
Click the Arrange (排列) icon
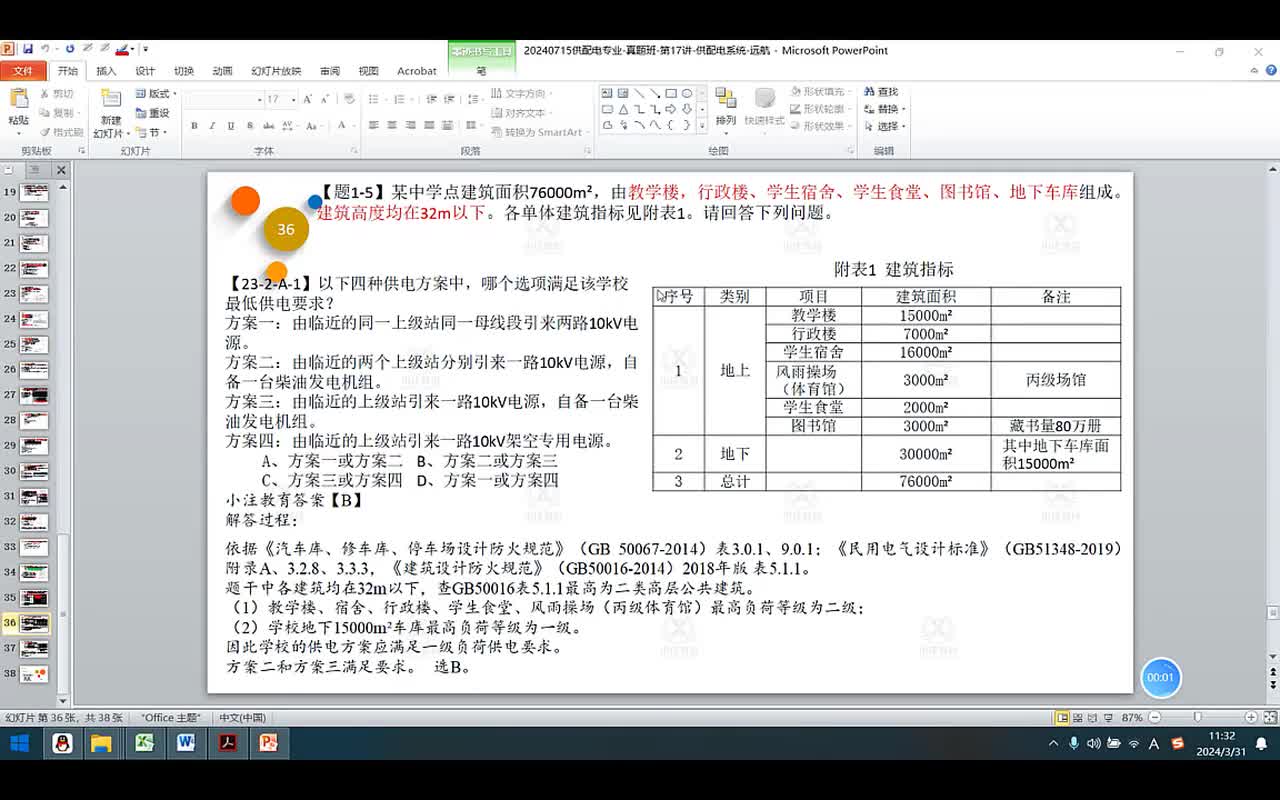[725, 102]
